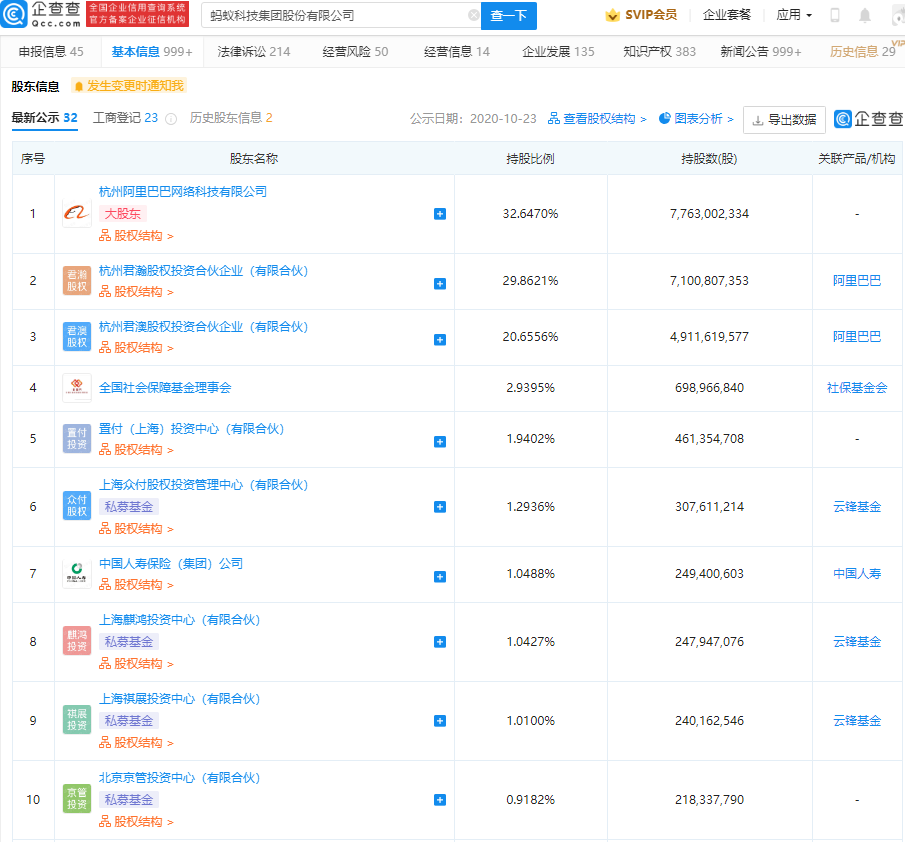Click the 中国人寿 company logo
The image size is (905, 842).
pos(77,574)
